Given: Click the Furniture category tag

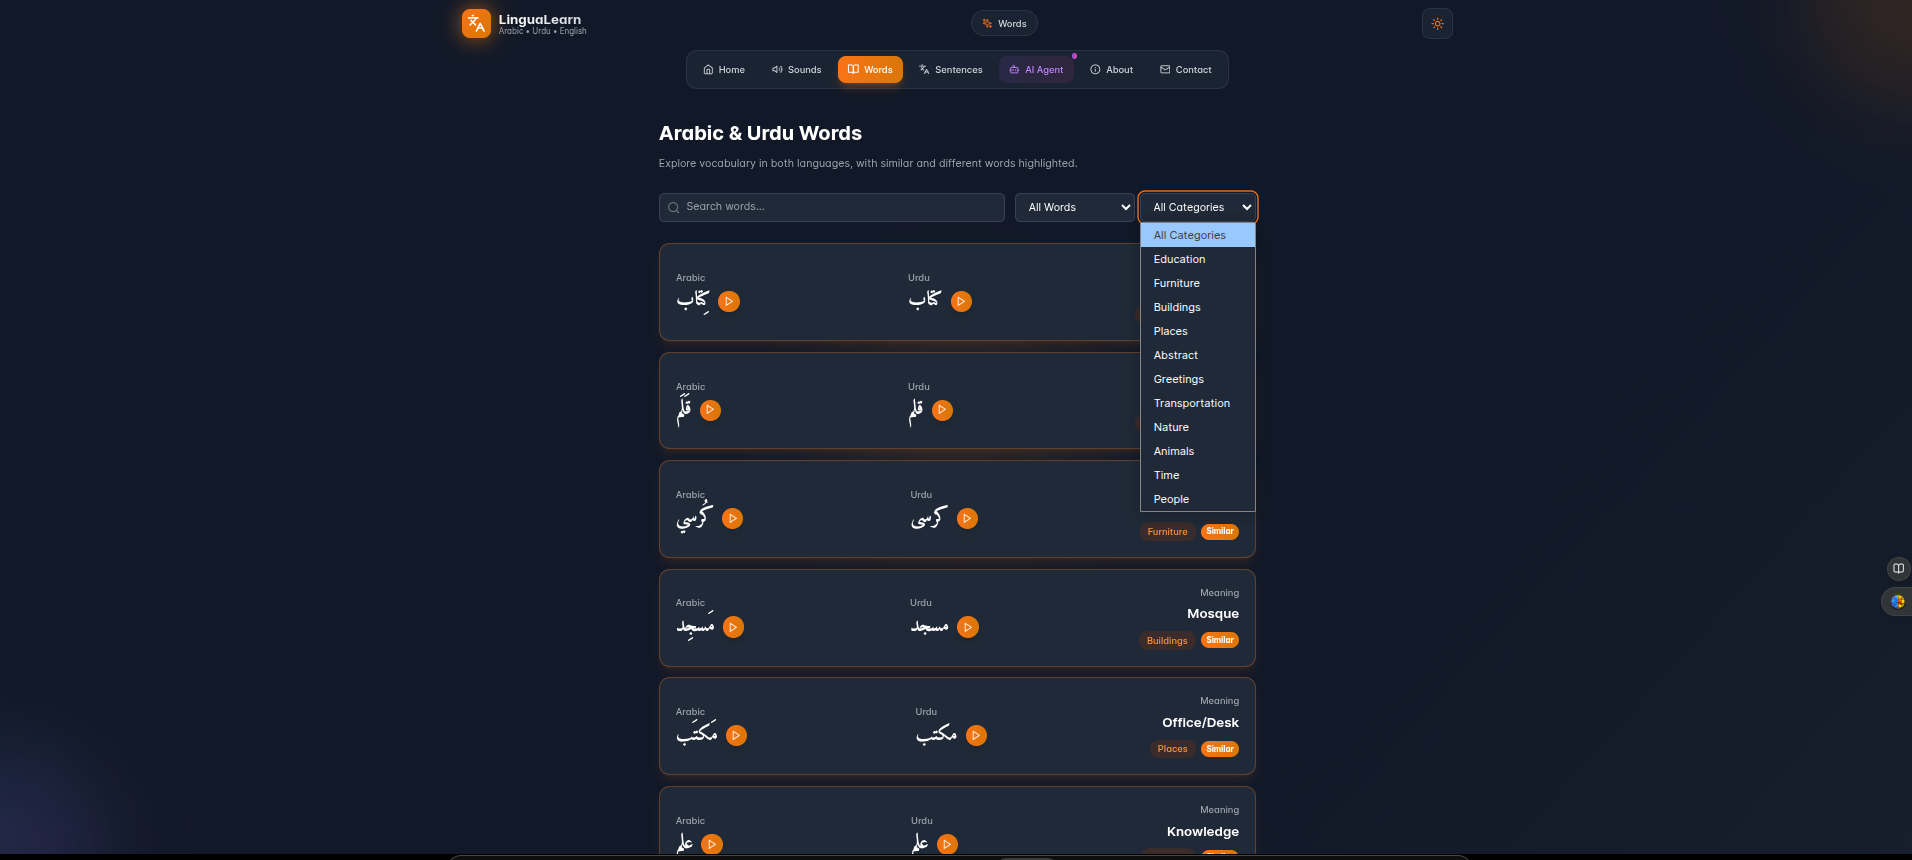Looking at the screenshot, I should (x=1167, y=532).
